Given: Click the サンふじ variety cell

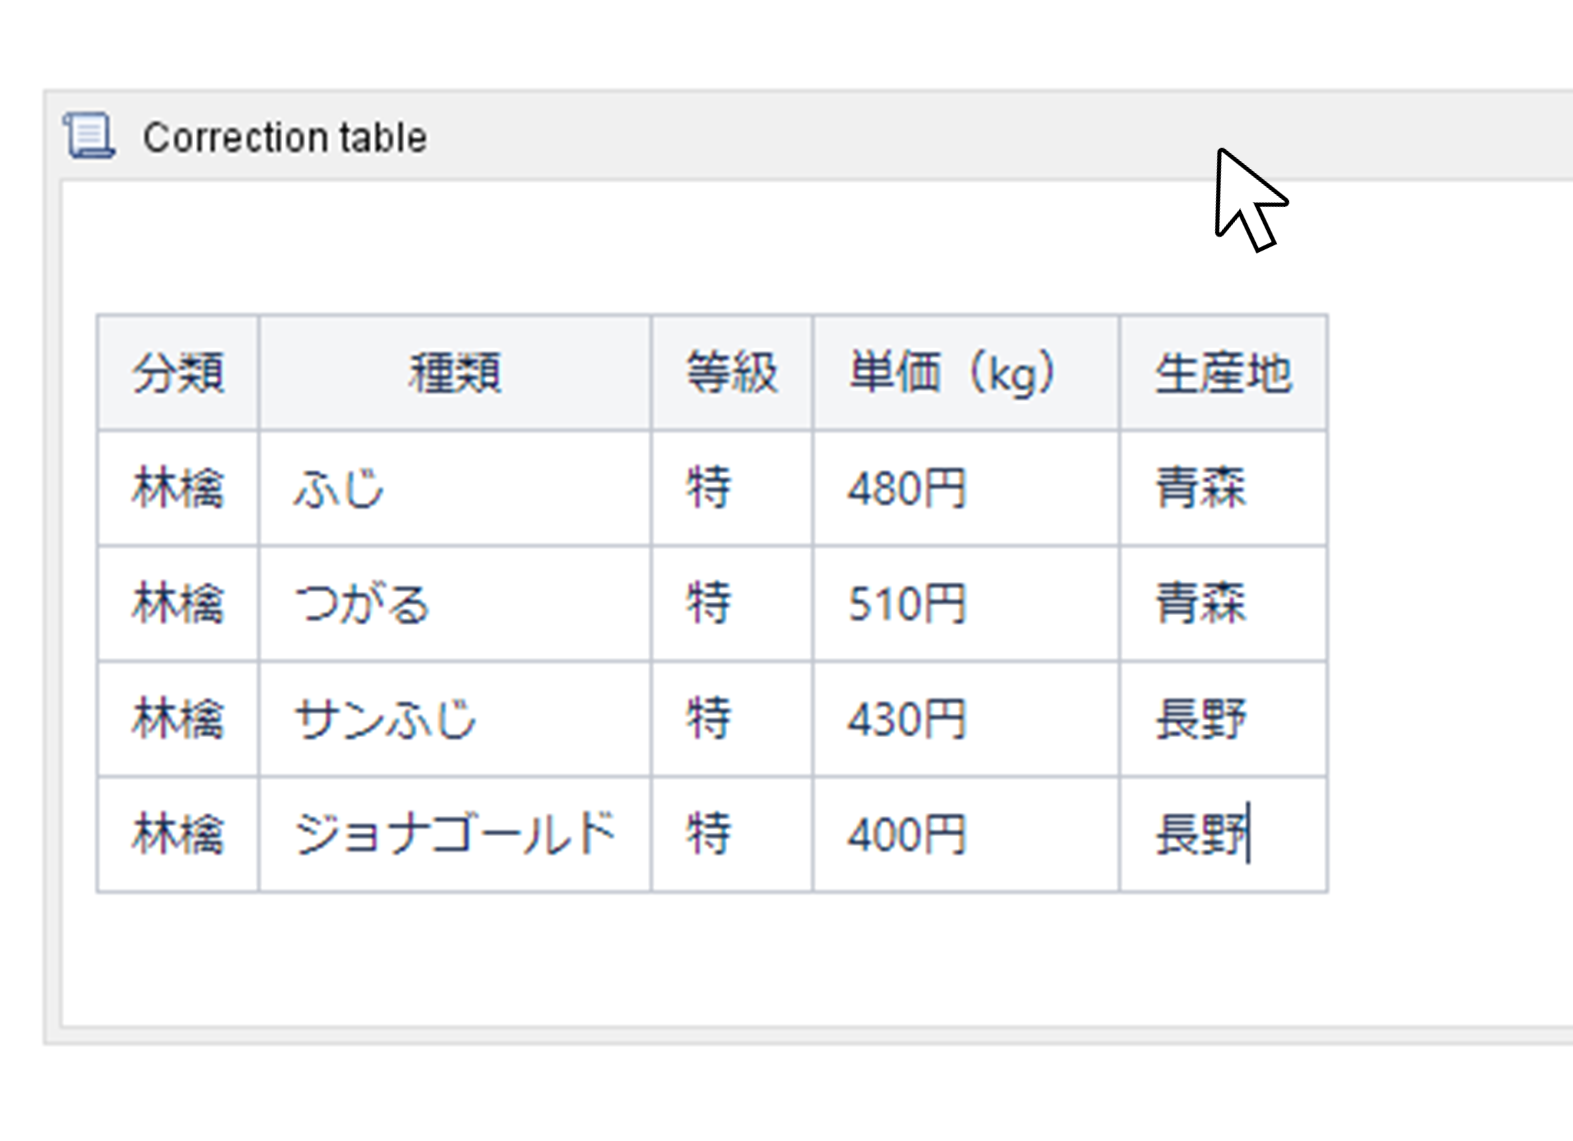Looking at the screenshot, I should (x=455, y=719).
